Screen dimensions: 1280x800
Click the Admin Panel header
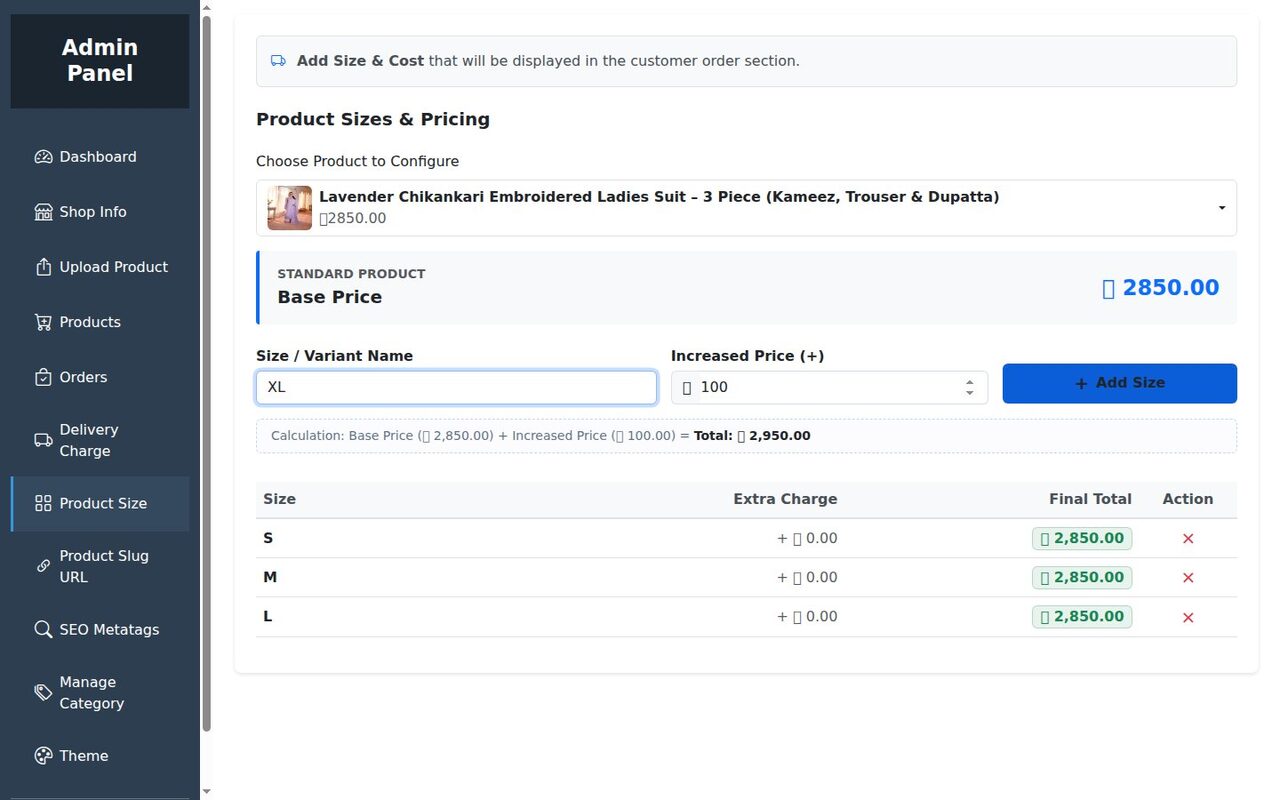coord(100,60)
